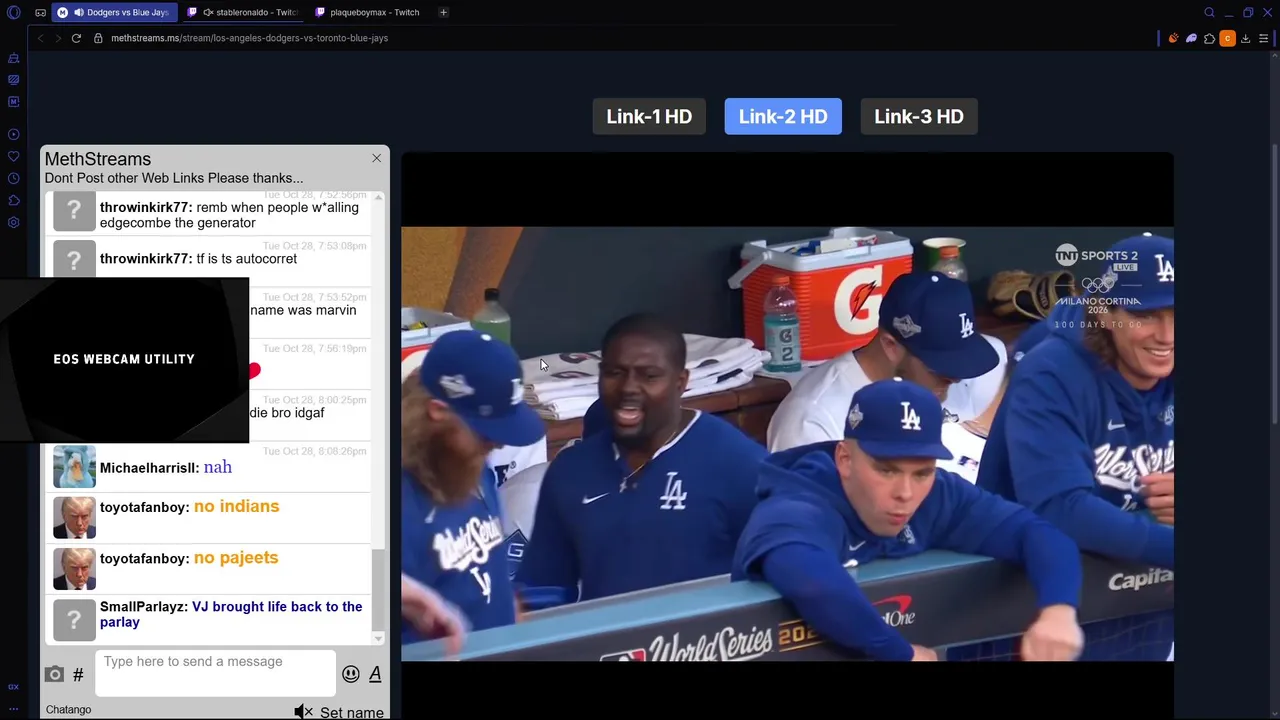The height and width of the screenshot is (720, 1280).
Task: Open the orange C extension icon
Action: 1227,38
